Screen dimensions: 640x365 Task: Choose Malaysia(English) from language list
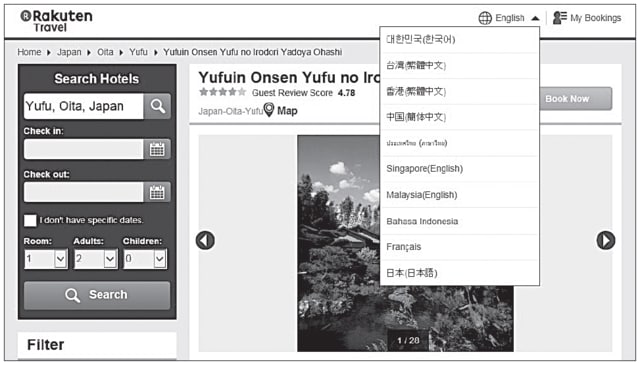point(460,195)
